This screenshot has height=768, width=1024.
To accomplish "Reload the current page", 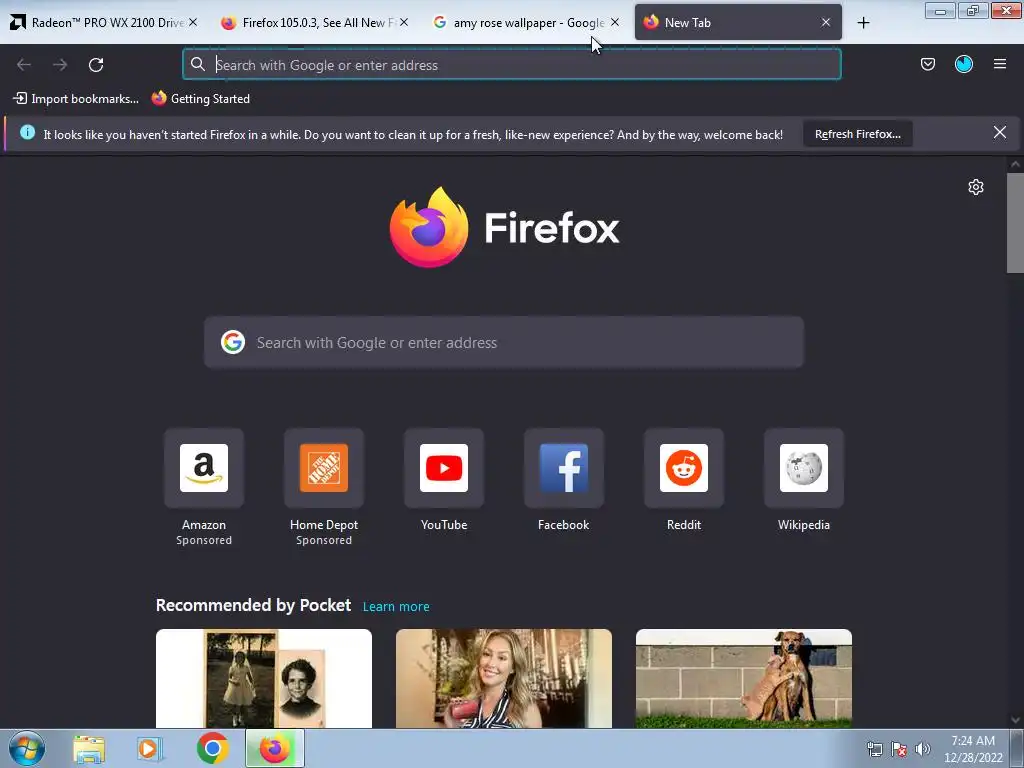I will [x=96, y=65].
